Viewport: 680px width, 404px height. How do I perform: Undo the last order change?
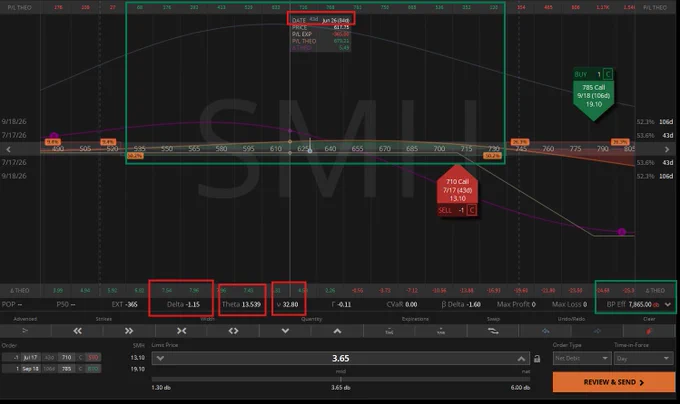546,331
